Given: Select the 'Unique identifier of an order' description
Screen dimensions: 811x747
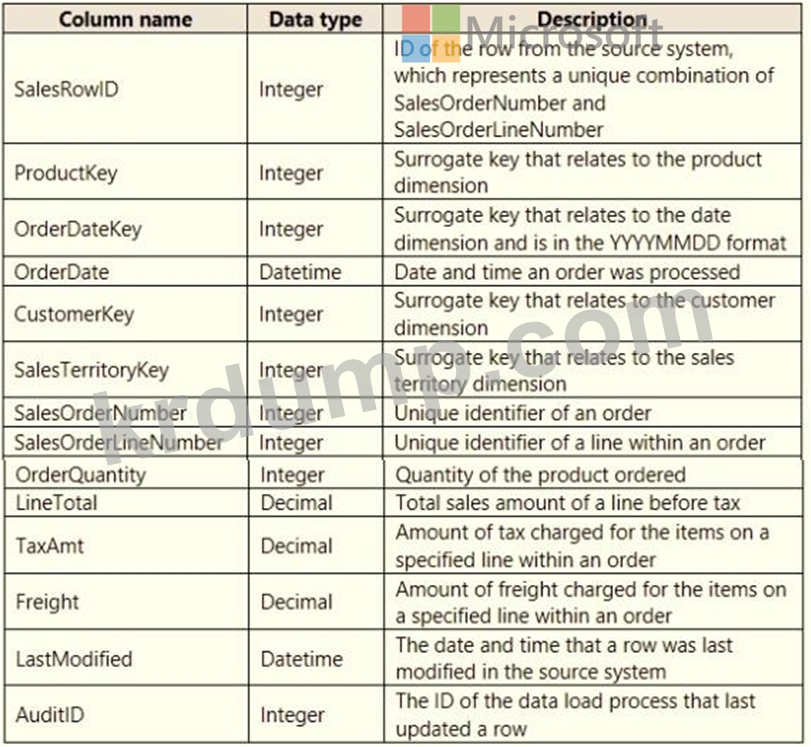Looking at the screenshot, I should (522, 413).
